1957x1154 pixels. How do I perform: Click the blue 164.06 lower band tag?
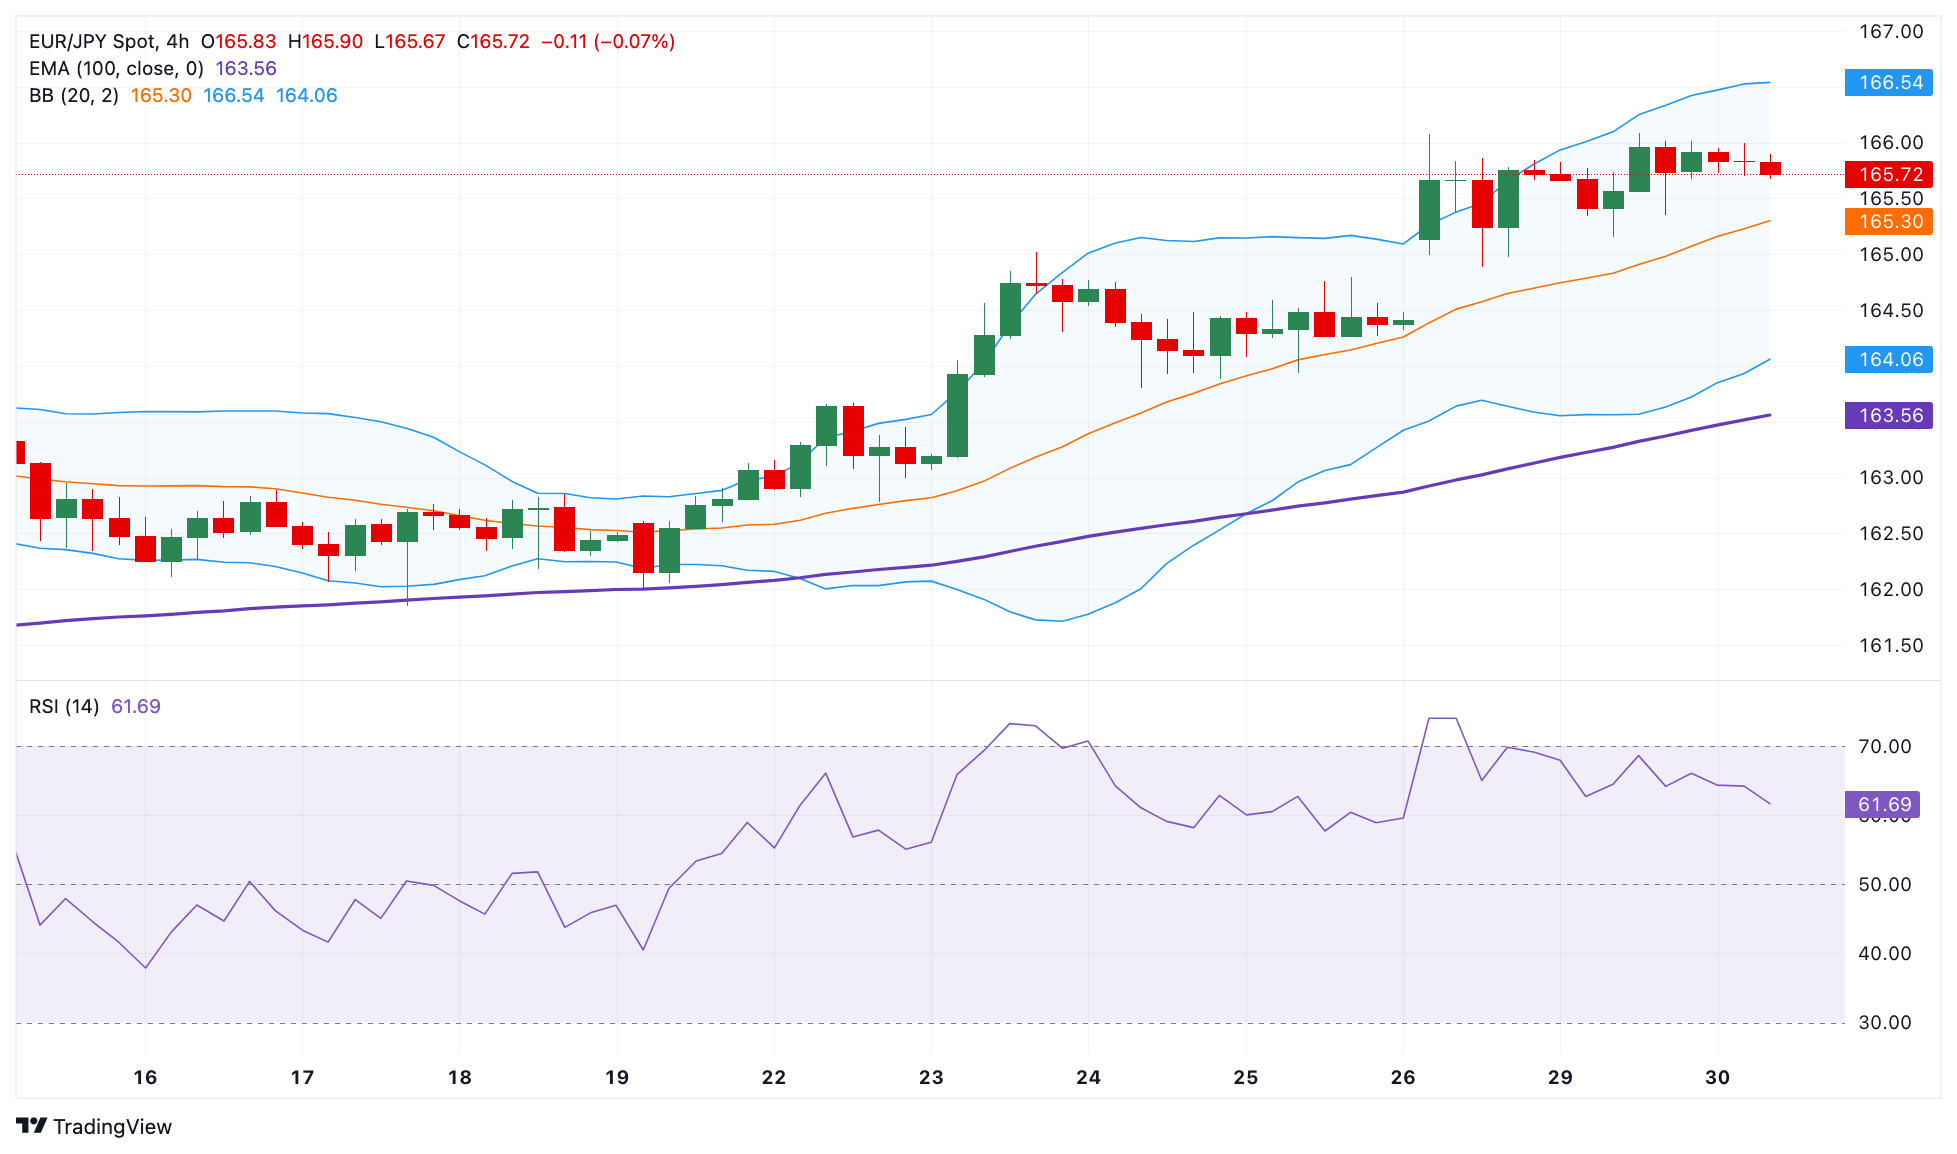click(x=1888, y=360)
